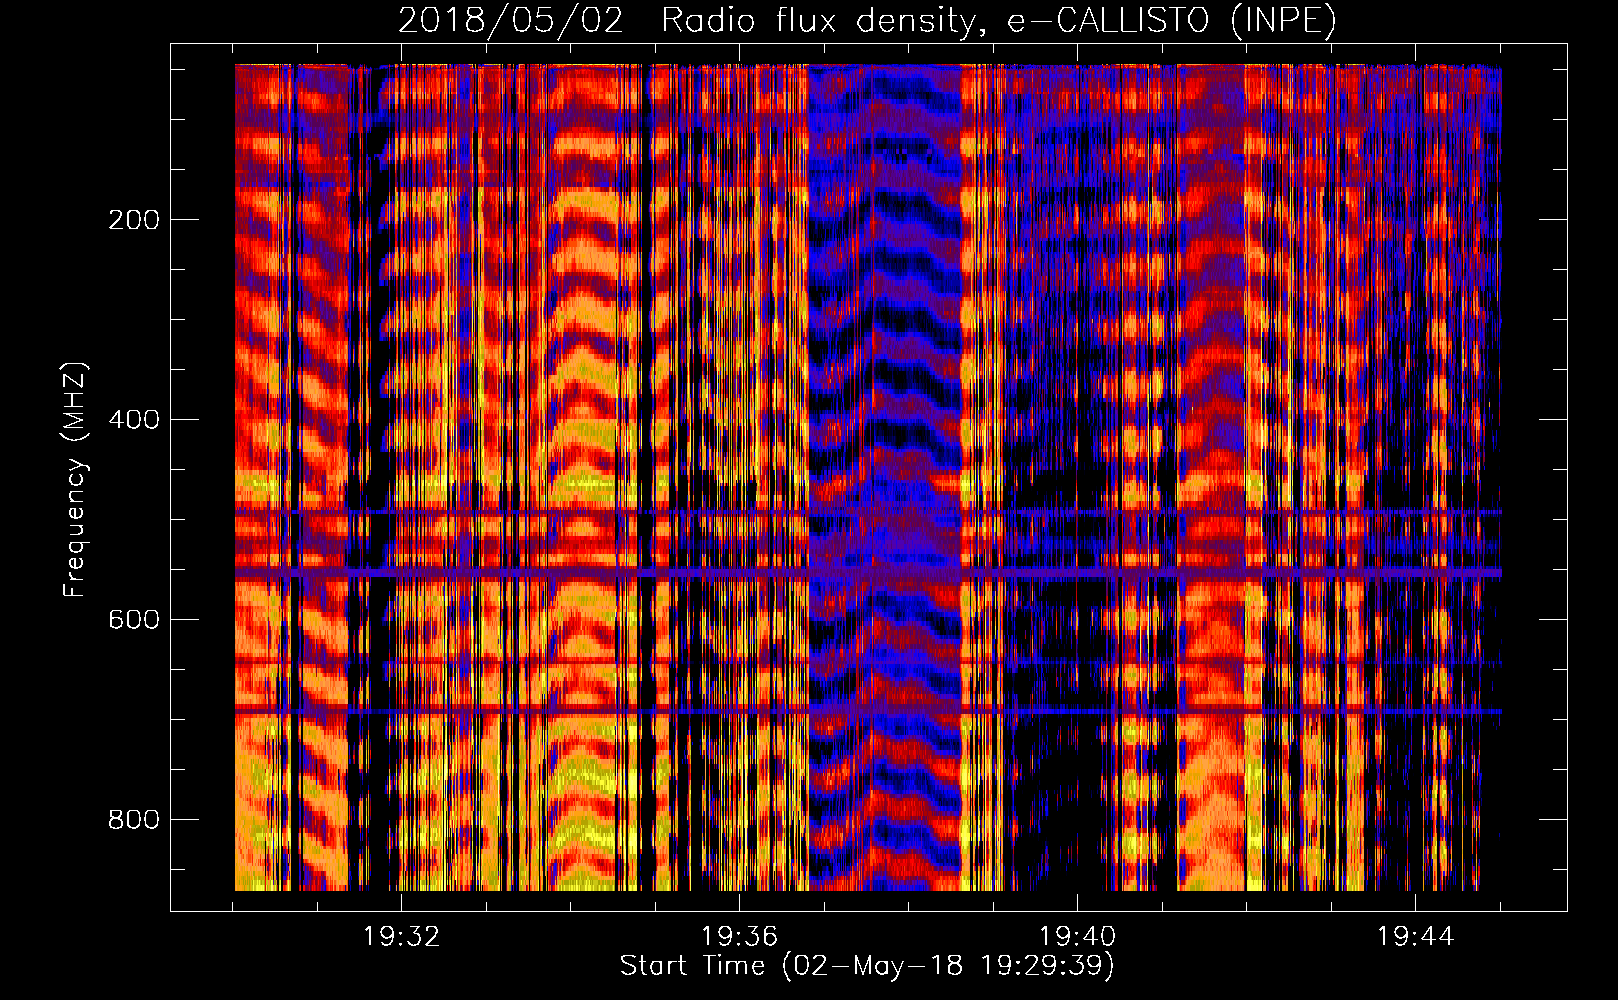The width and height of the screenshot is (1618, 1000).
Task: Click the 19:44 time tick label
Action: tap(1415, 937)
